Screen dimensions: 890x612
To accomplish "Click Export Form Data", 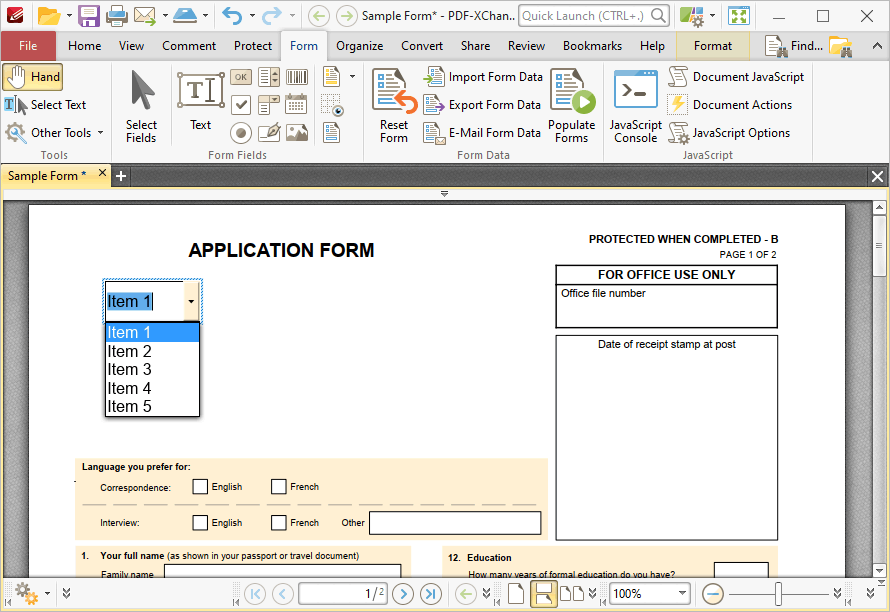I will (x=482, y=104).
